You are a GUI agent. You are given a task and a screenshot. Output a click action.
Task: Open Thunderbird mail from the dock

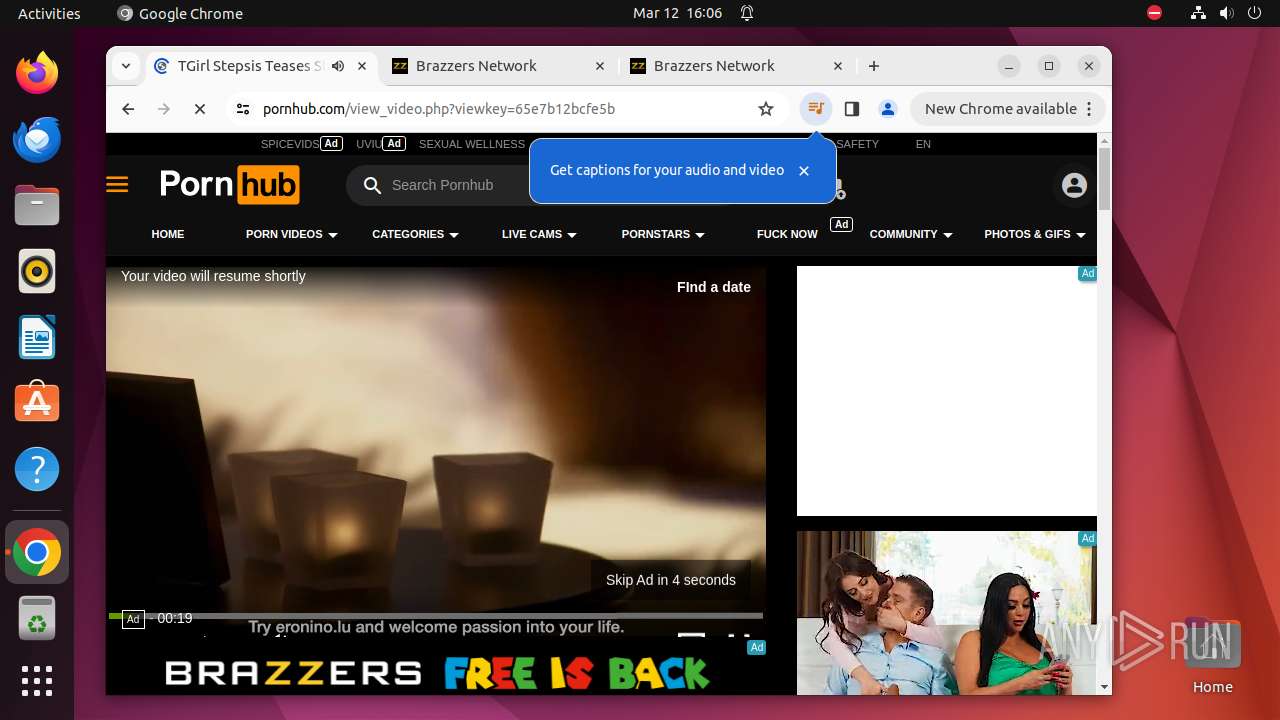37,139
